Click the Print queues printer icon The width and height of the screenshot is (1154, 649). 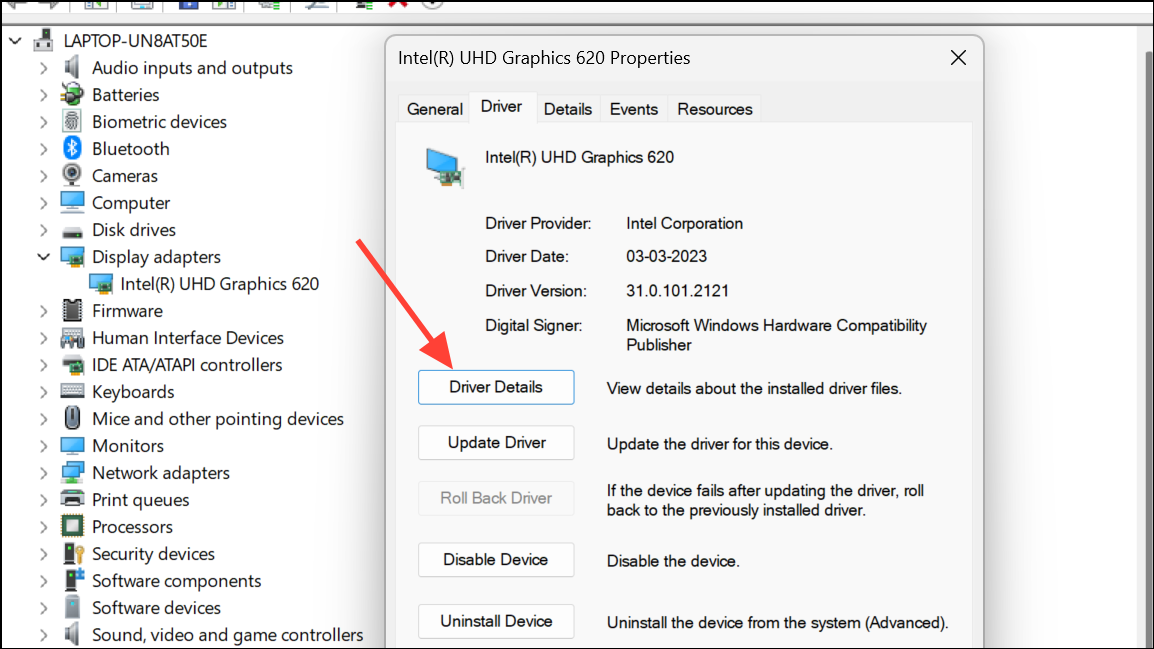coord(72,500)
